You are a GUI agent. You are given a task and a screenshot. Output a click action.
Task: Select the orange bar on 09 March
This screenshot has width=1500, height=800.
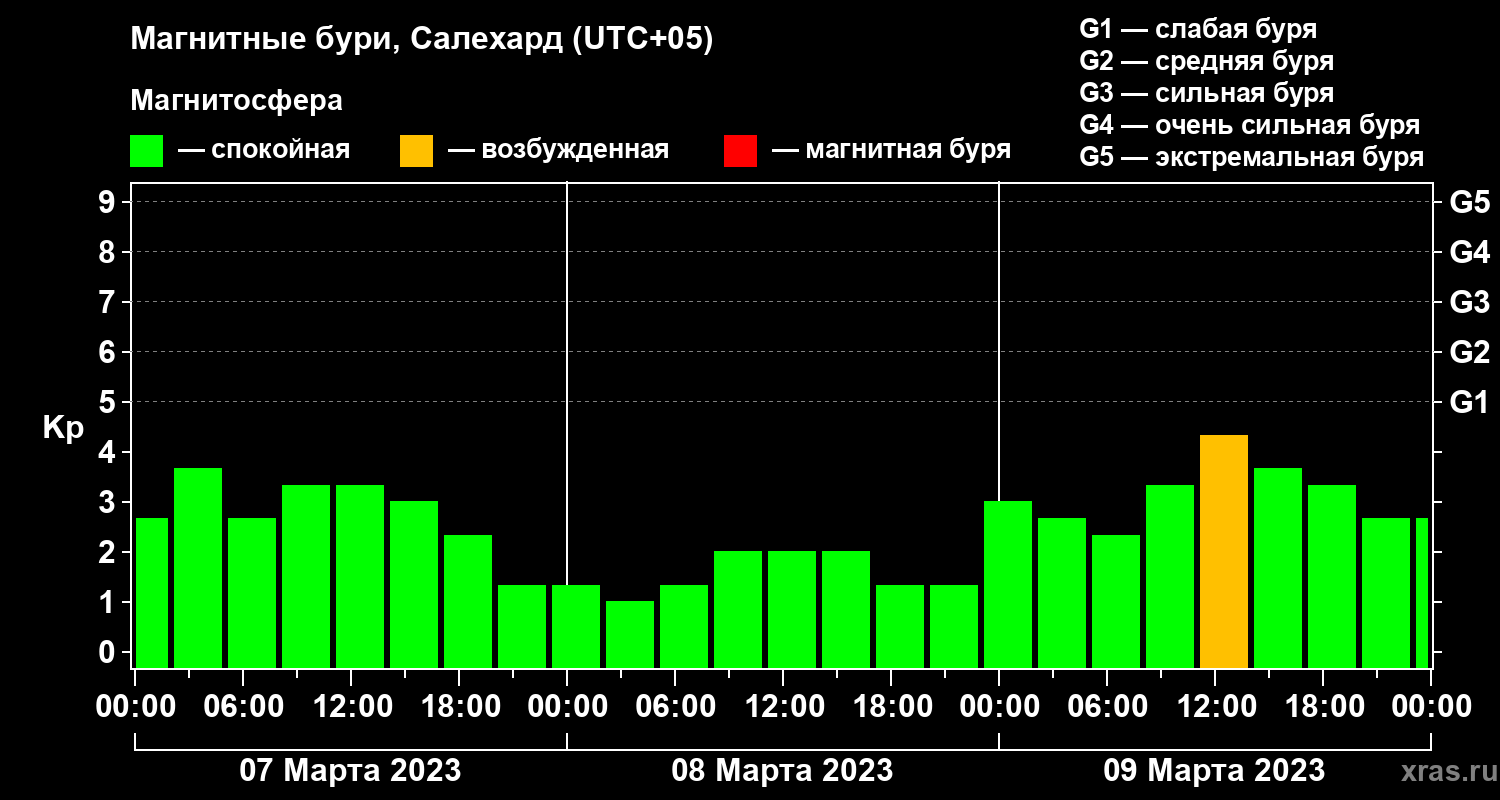click(x=1224, y=551)
